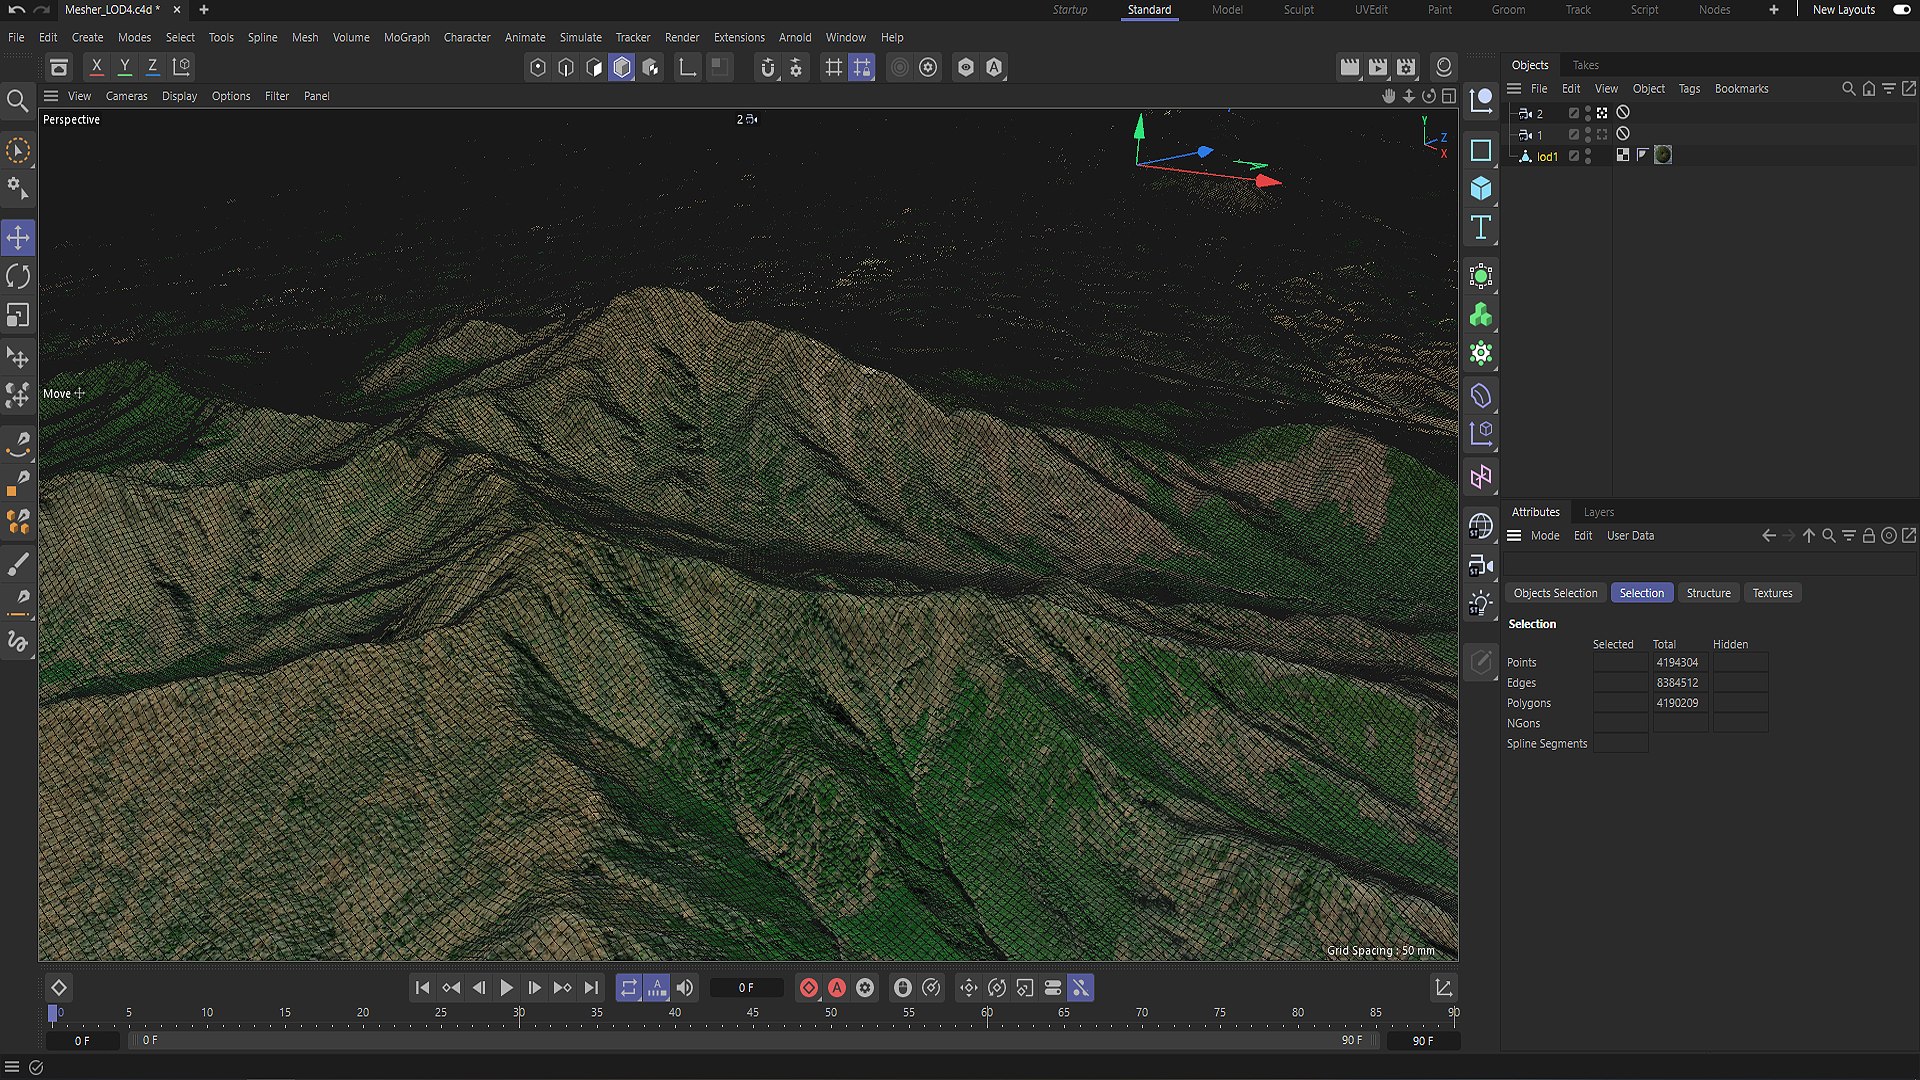Switch to the Layers tab
1920x1080 pixels.
(1598, 512)
